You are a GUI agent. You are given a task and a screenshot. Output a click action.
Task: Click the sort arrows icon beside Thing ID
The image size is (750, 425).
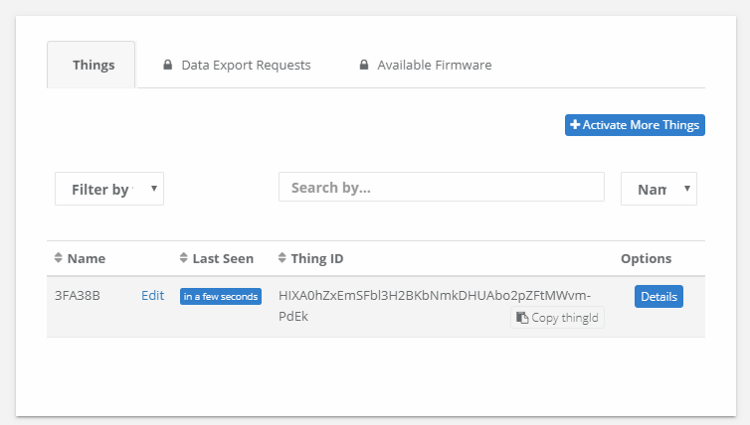click(282, 258)
